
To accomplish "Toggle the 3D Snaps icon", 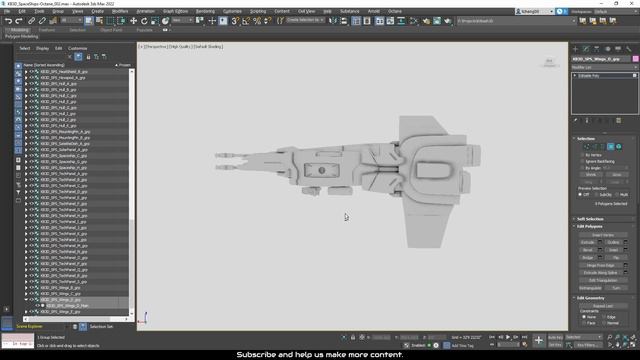I will point(235,21).
